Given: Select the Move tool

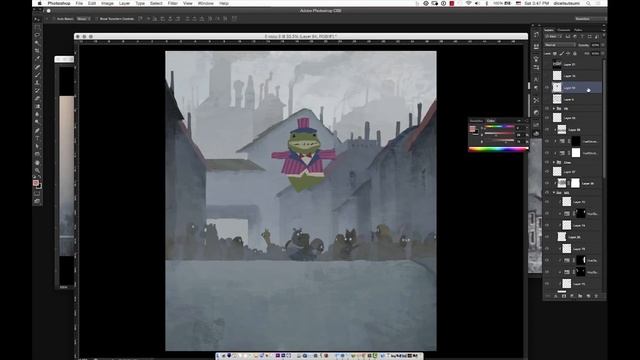Looking at the screenshot, I should 37,19.
